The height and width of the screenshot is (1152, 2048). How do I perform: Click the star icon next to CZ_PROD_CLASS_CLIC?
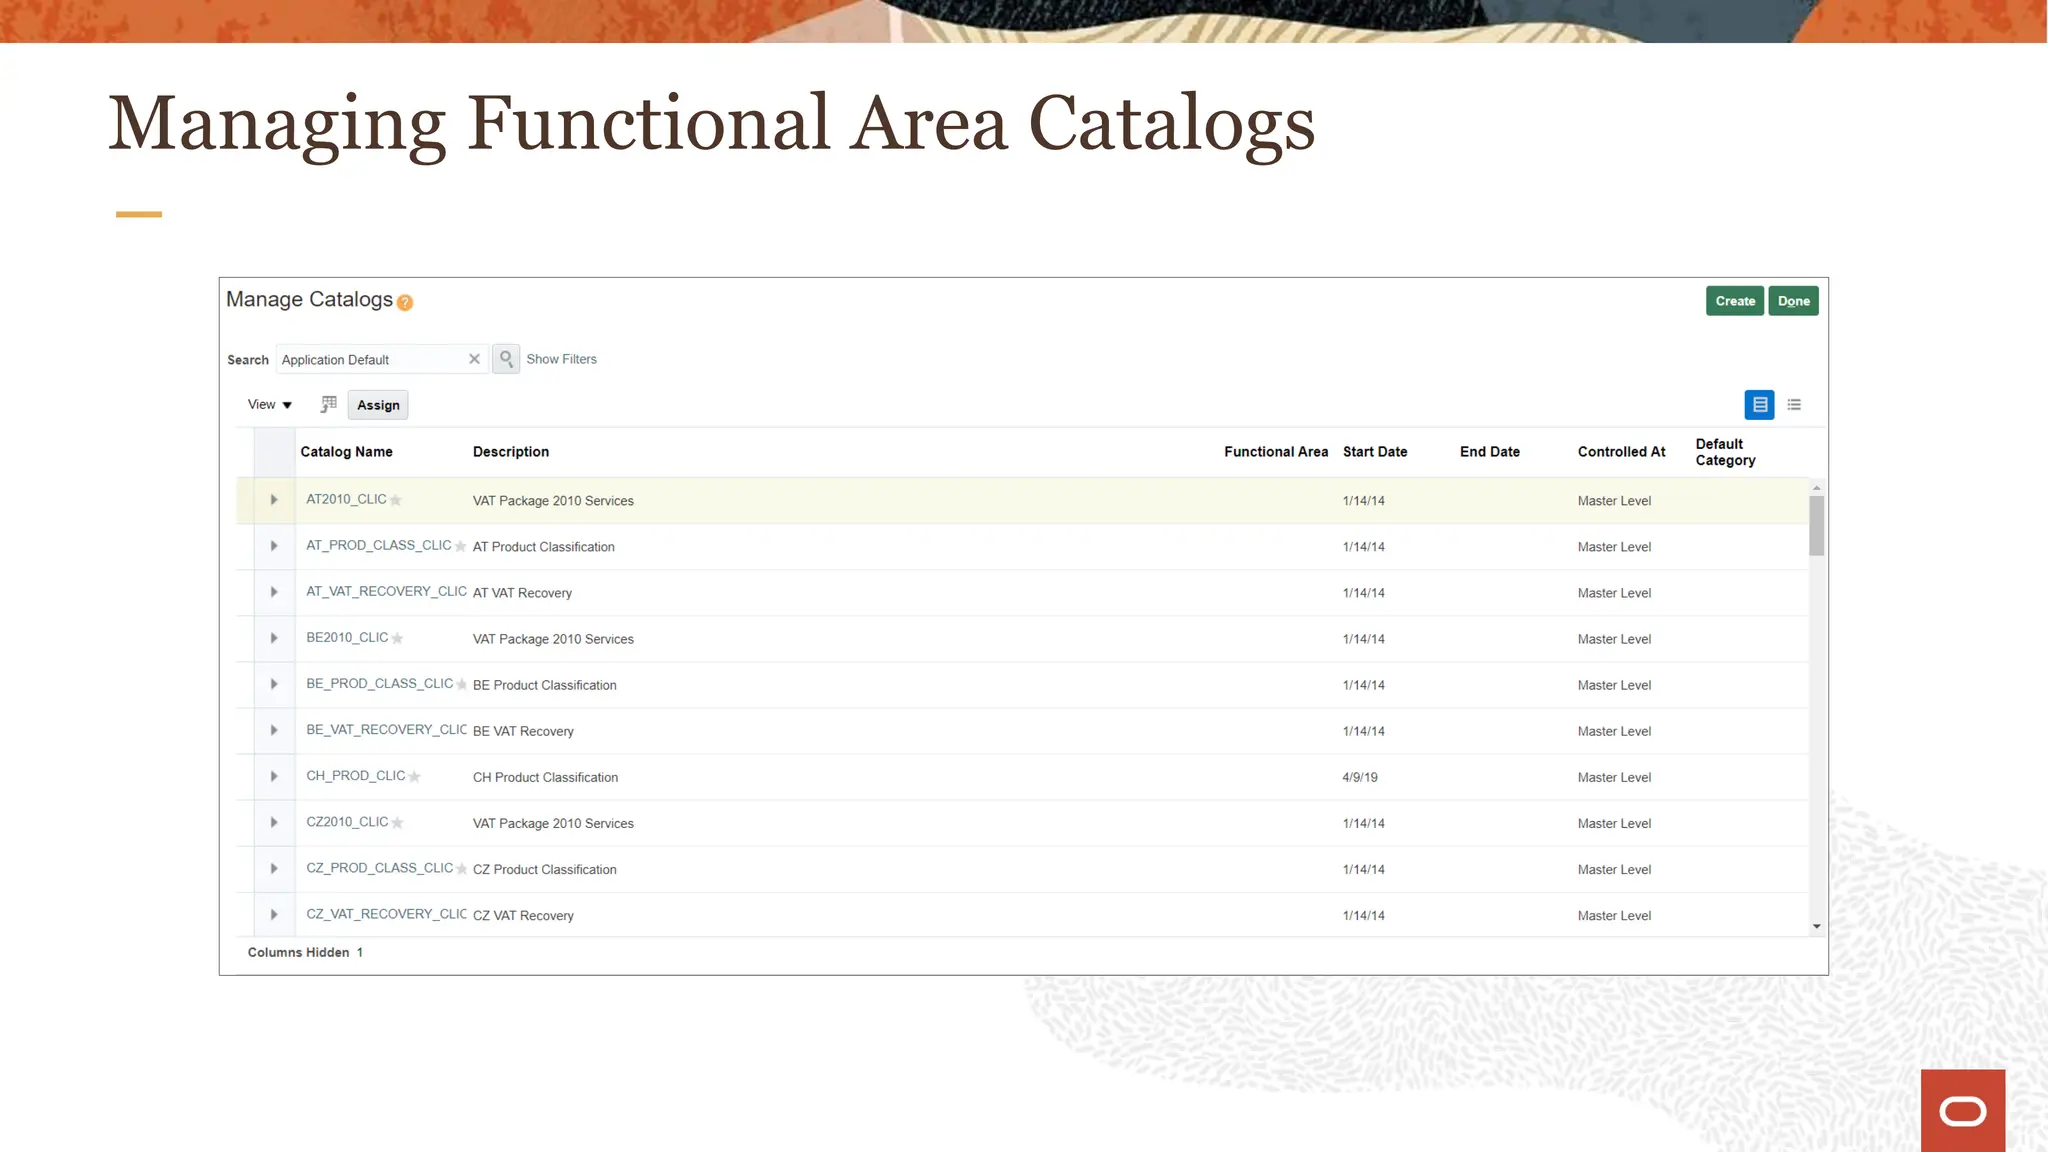[461, 868]
